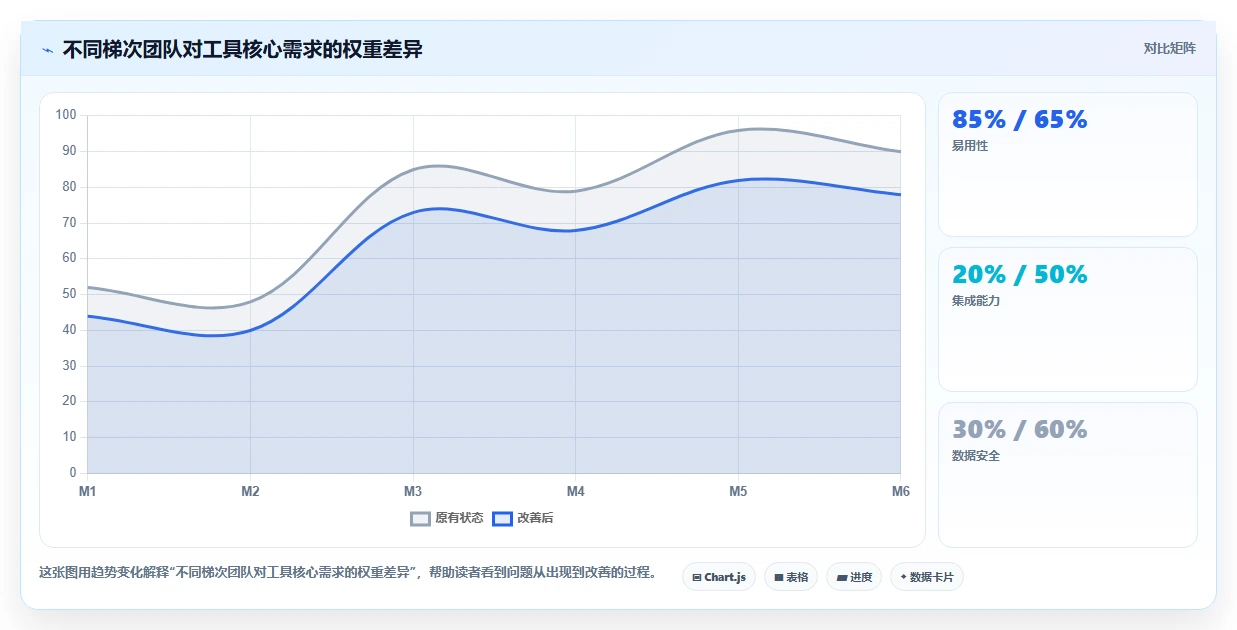Click the 易用性 card label
This screenshot has height=630, width=1237.
click(x=970, y=146)
